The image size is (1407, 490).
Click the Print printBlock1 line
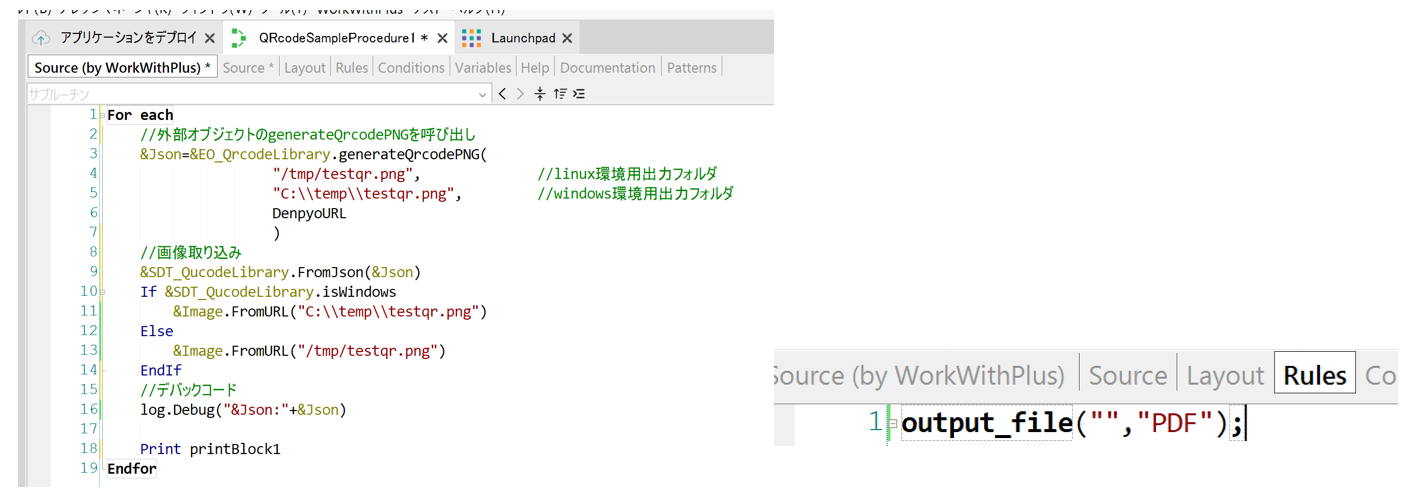pyautogui.click(x=210, y=449)
